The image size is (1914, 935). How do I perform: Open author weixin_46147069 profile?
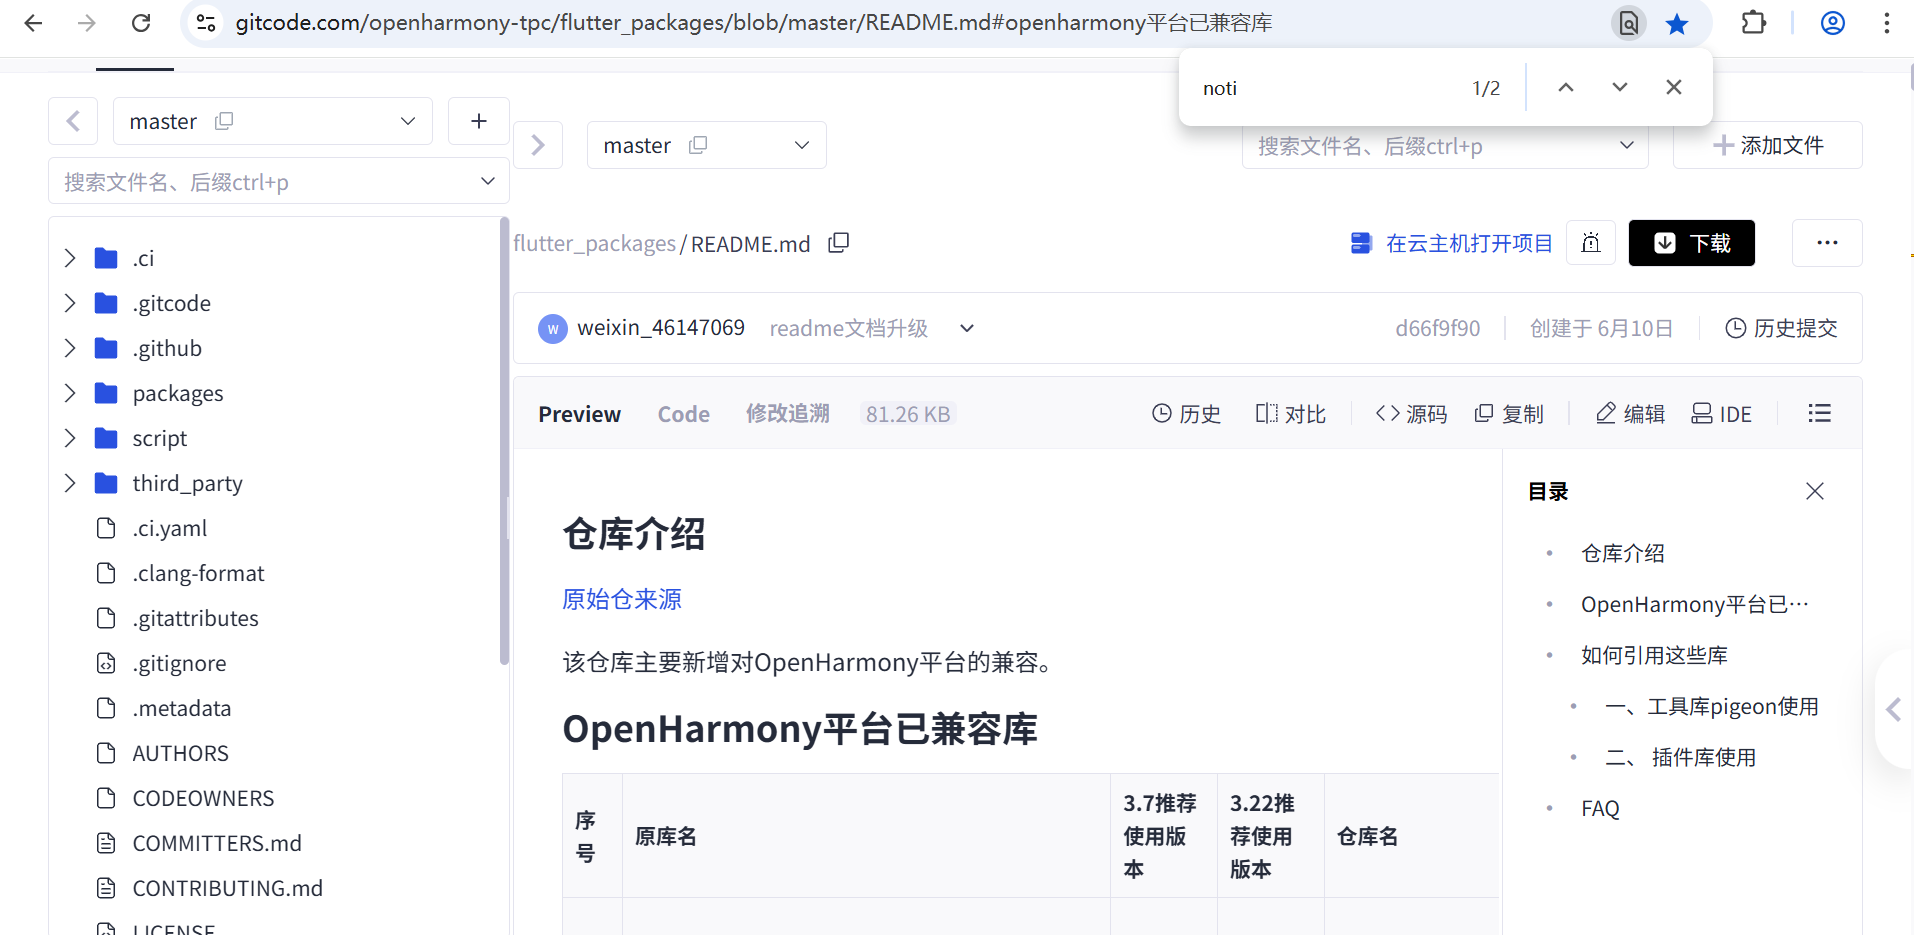coord(661,328)
